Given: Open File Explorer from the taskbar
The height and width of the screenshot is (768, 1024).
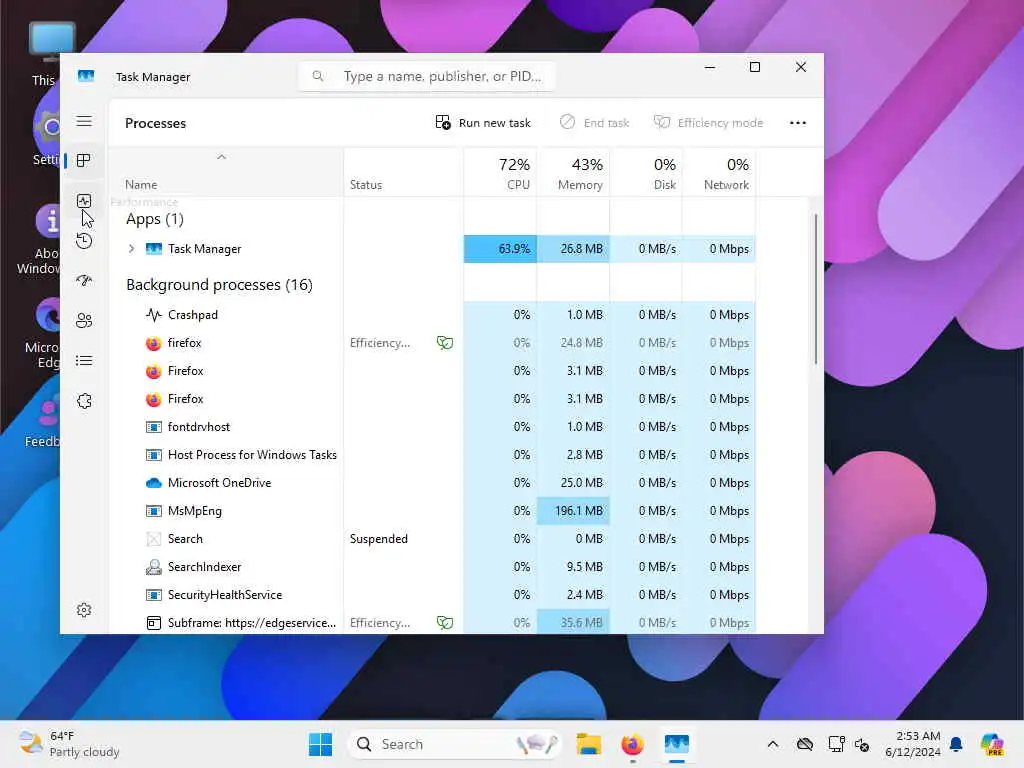Looking at the screenshot, I should pyautogui.click(x=588, y=744).
